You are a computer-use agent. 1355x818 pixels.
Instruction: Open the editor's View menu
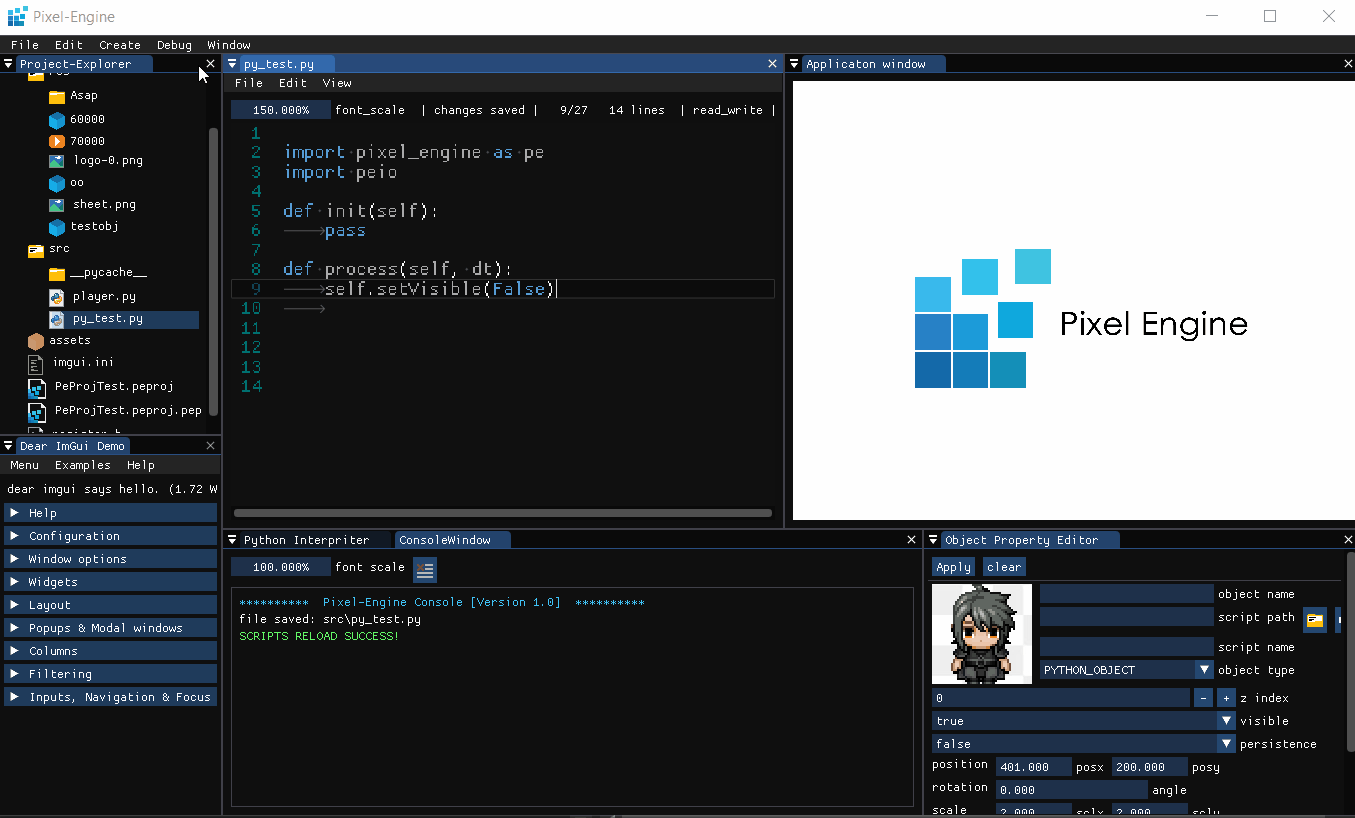(337, 83)
